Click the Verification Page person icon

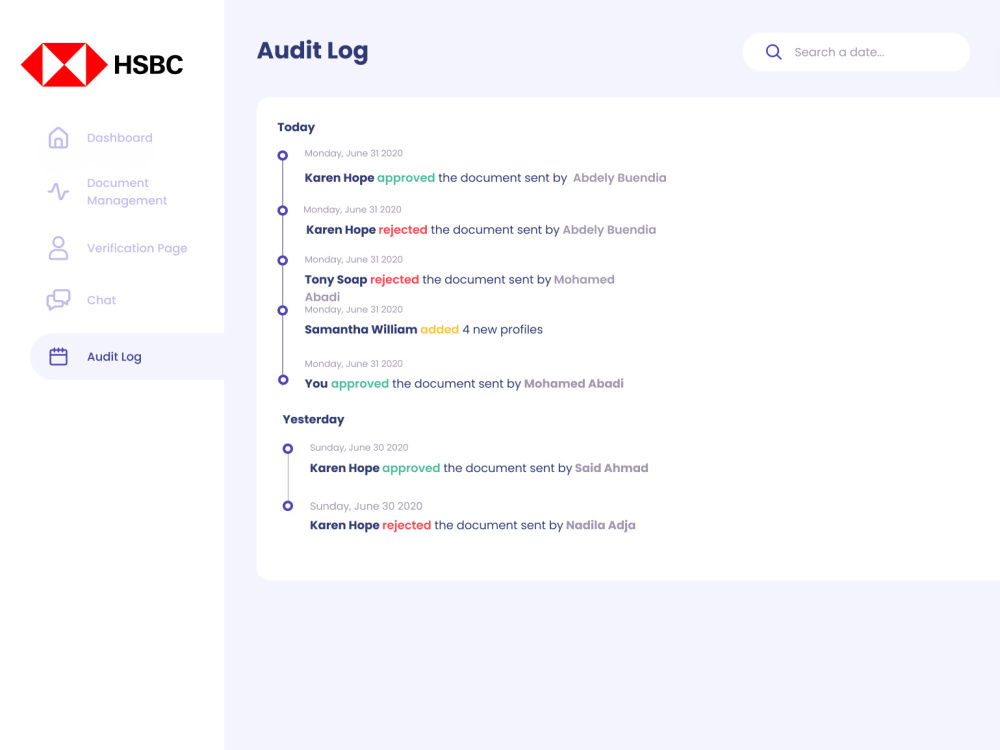click(x=58, y=248)
